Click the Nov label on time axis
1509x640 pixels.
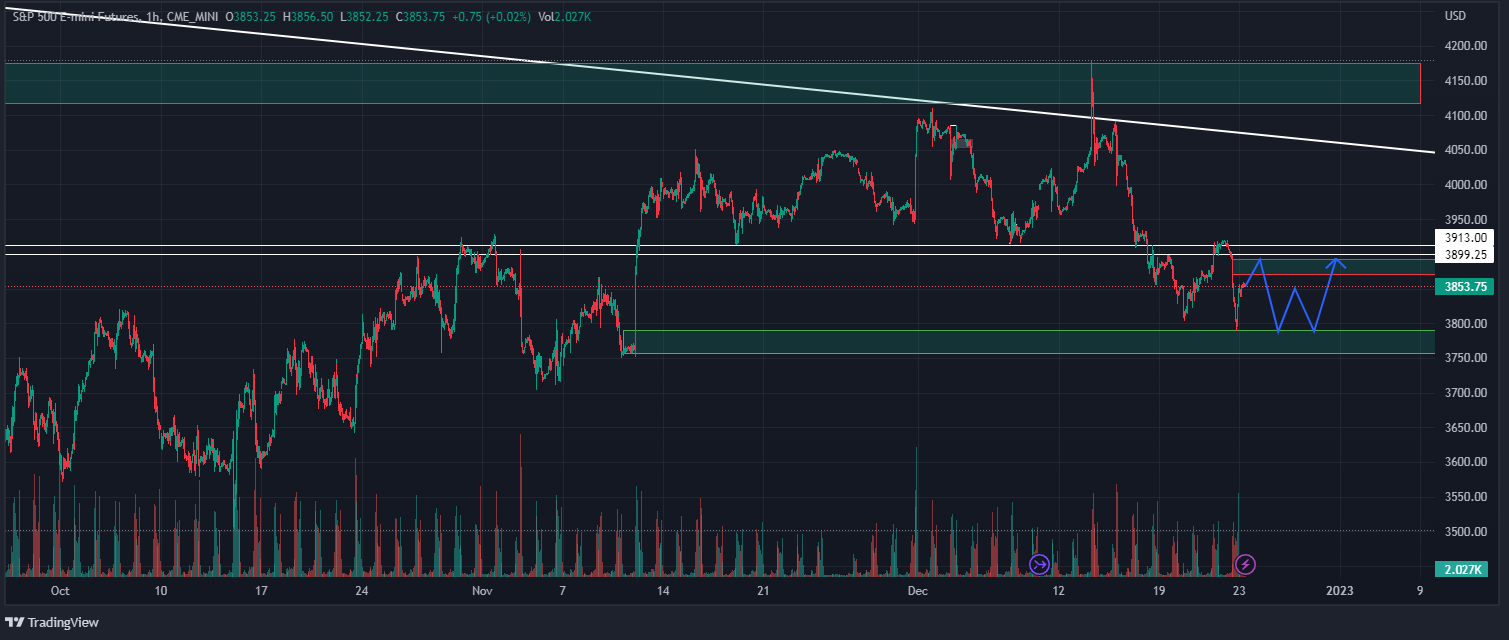(x=483, y=591)
